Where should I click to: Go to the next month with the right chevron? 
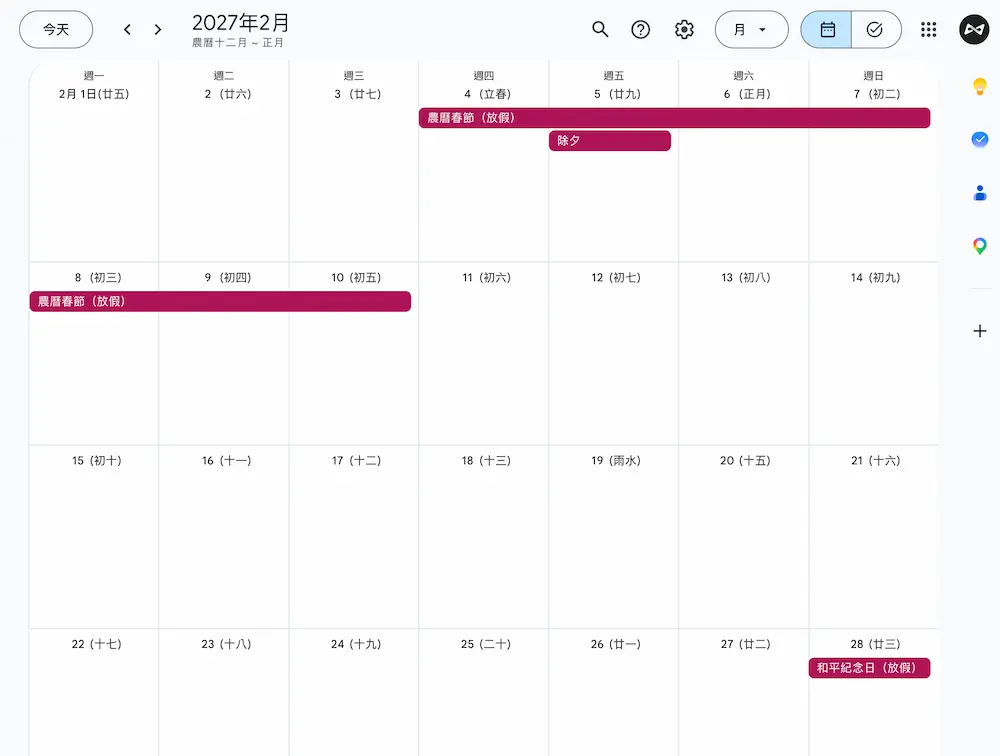tap(158, 29)
